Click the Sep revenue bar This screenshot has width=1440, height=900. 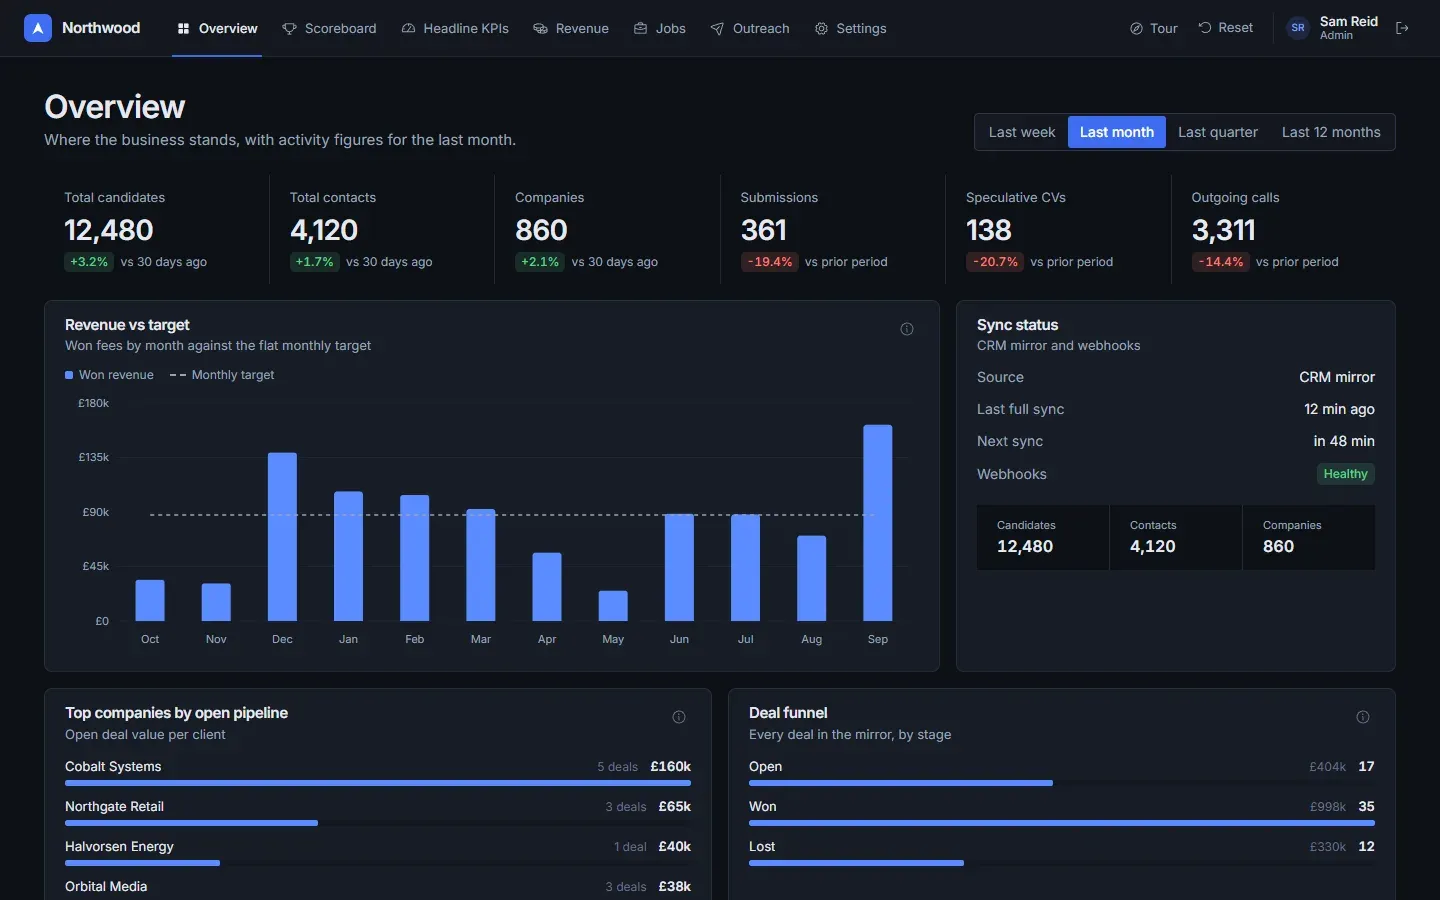[x=878, y=523]
